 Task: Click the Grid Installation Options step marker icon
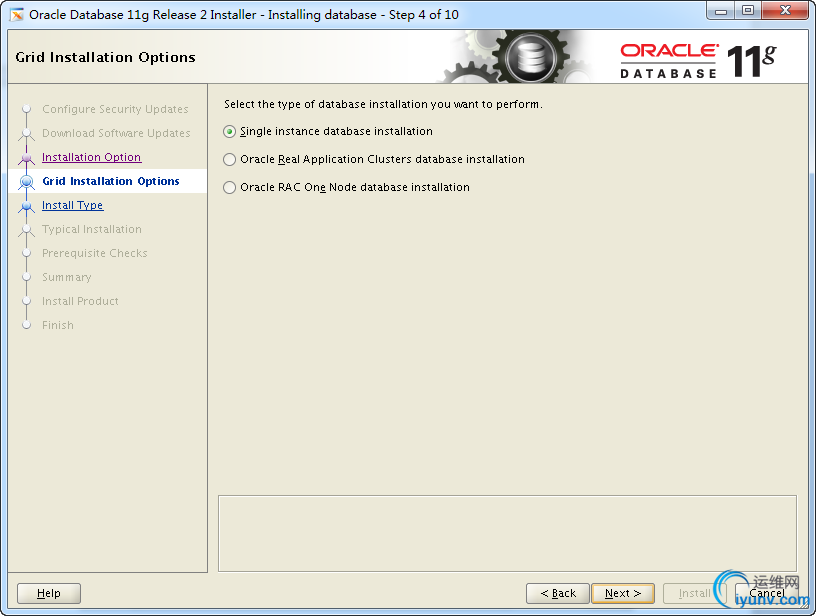point(27,182)
